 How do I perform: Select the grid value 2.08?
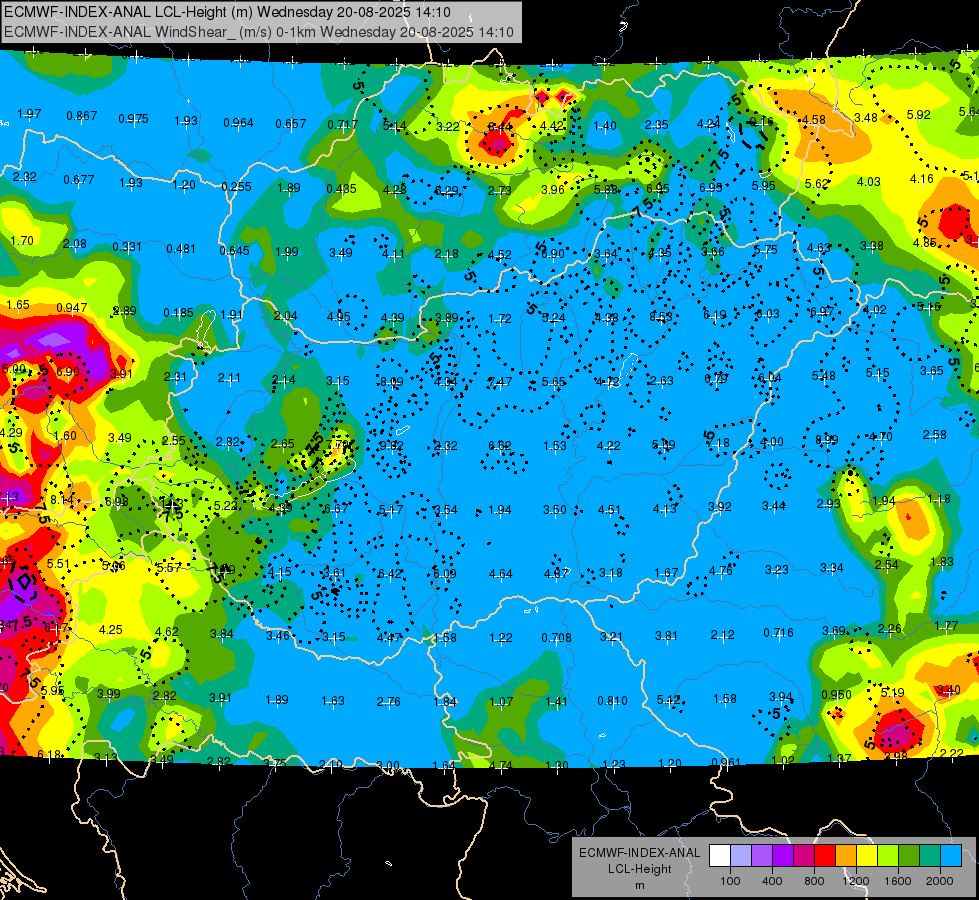click(x=74, y=244)
